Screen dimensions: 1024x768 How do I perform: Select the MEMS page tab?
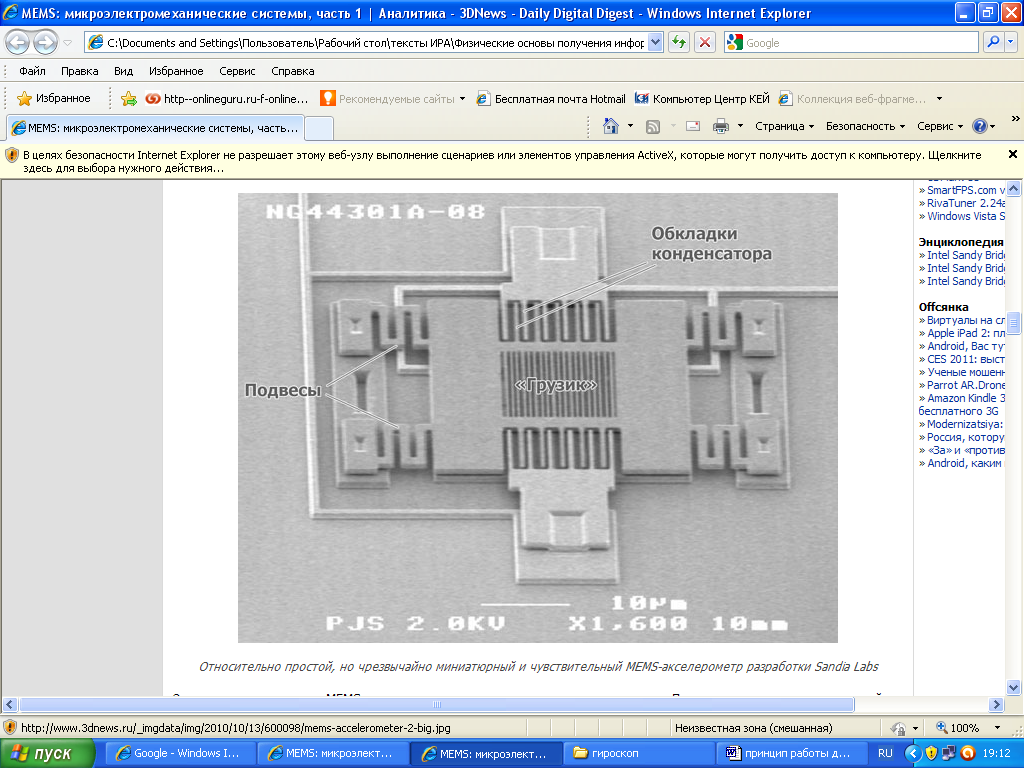coord(155,128)
